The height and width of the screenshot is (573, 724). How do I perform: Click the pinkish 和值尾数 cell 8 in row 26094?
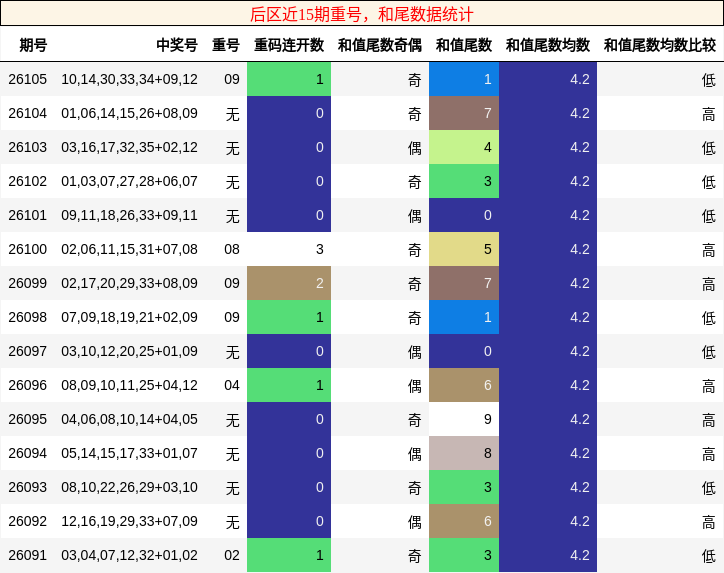[x=464, y=453]
